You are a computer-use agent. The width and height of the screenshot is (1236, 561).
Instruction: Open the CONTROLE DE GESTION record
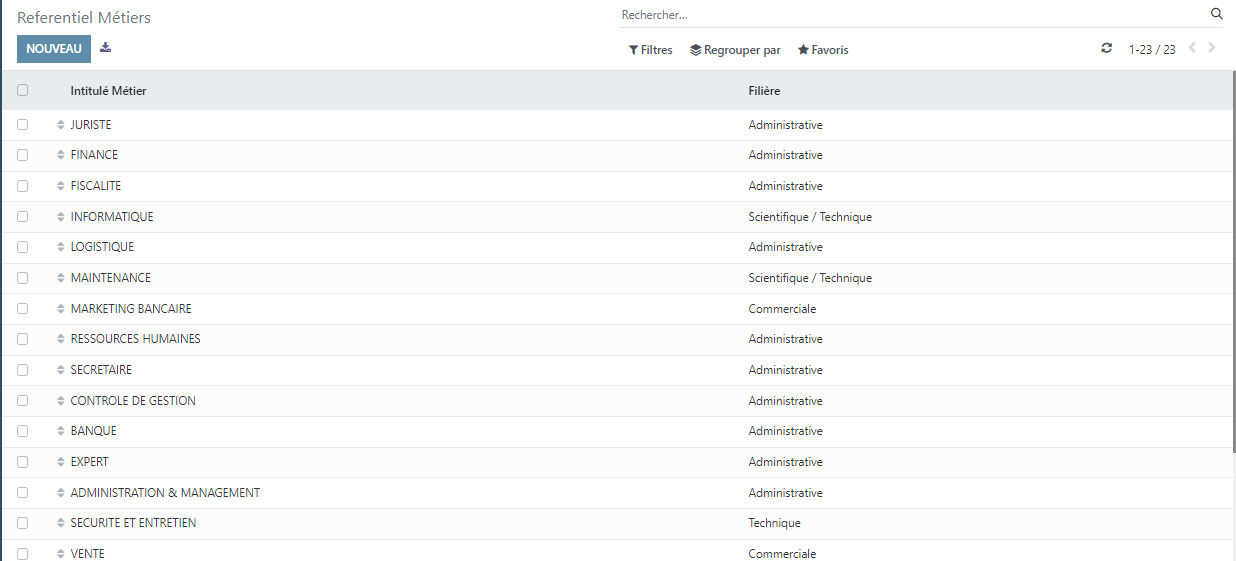pyautogui.click(x=133, y=401)
